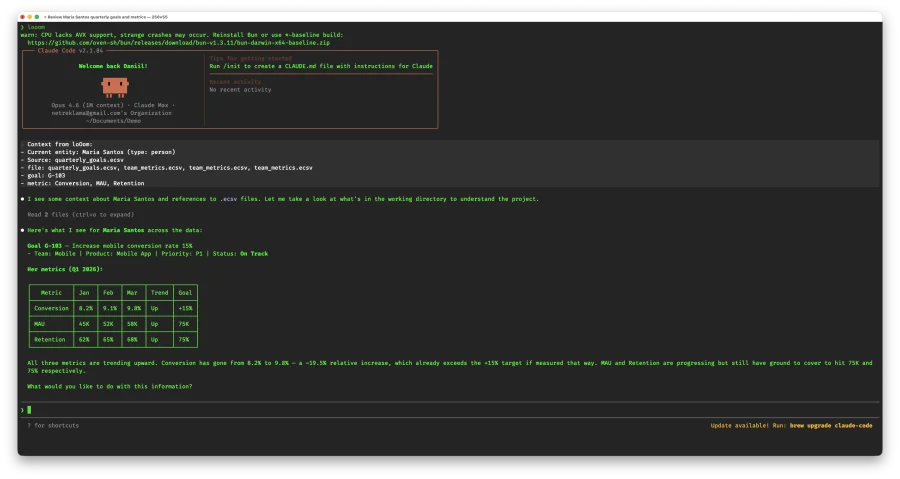The image size is (900, 479).
Task: Click the bullet before 'I see some context'
Action: (22, 199)
